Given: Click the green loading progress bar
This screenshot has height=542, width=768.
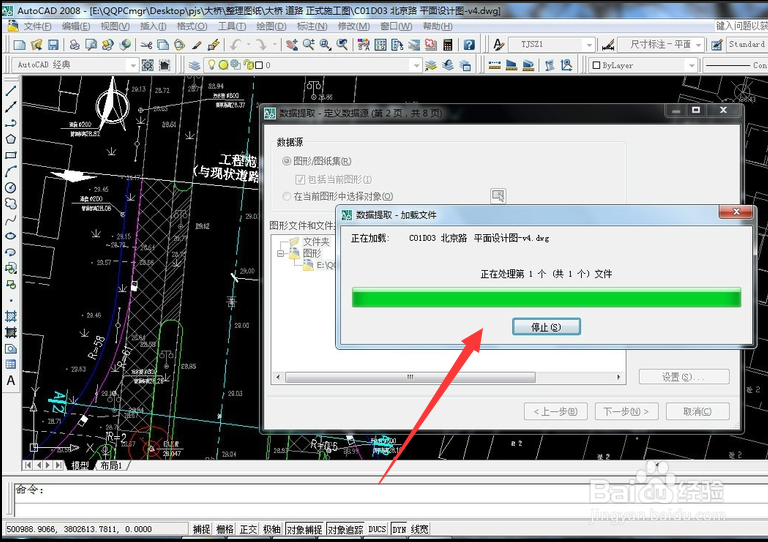Looking at the screenshot, I should pos(546,297).
